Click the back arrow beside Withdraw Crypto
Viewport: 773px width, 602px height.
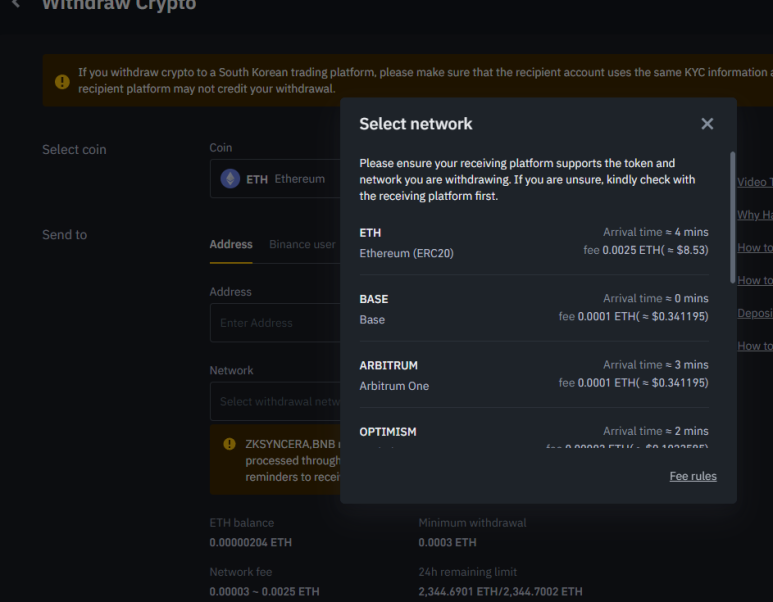pyautogui.click(x=16, y=4)
